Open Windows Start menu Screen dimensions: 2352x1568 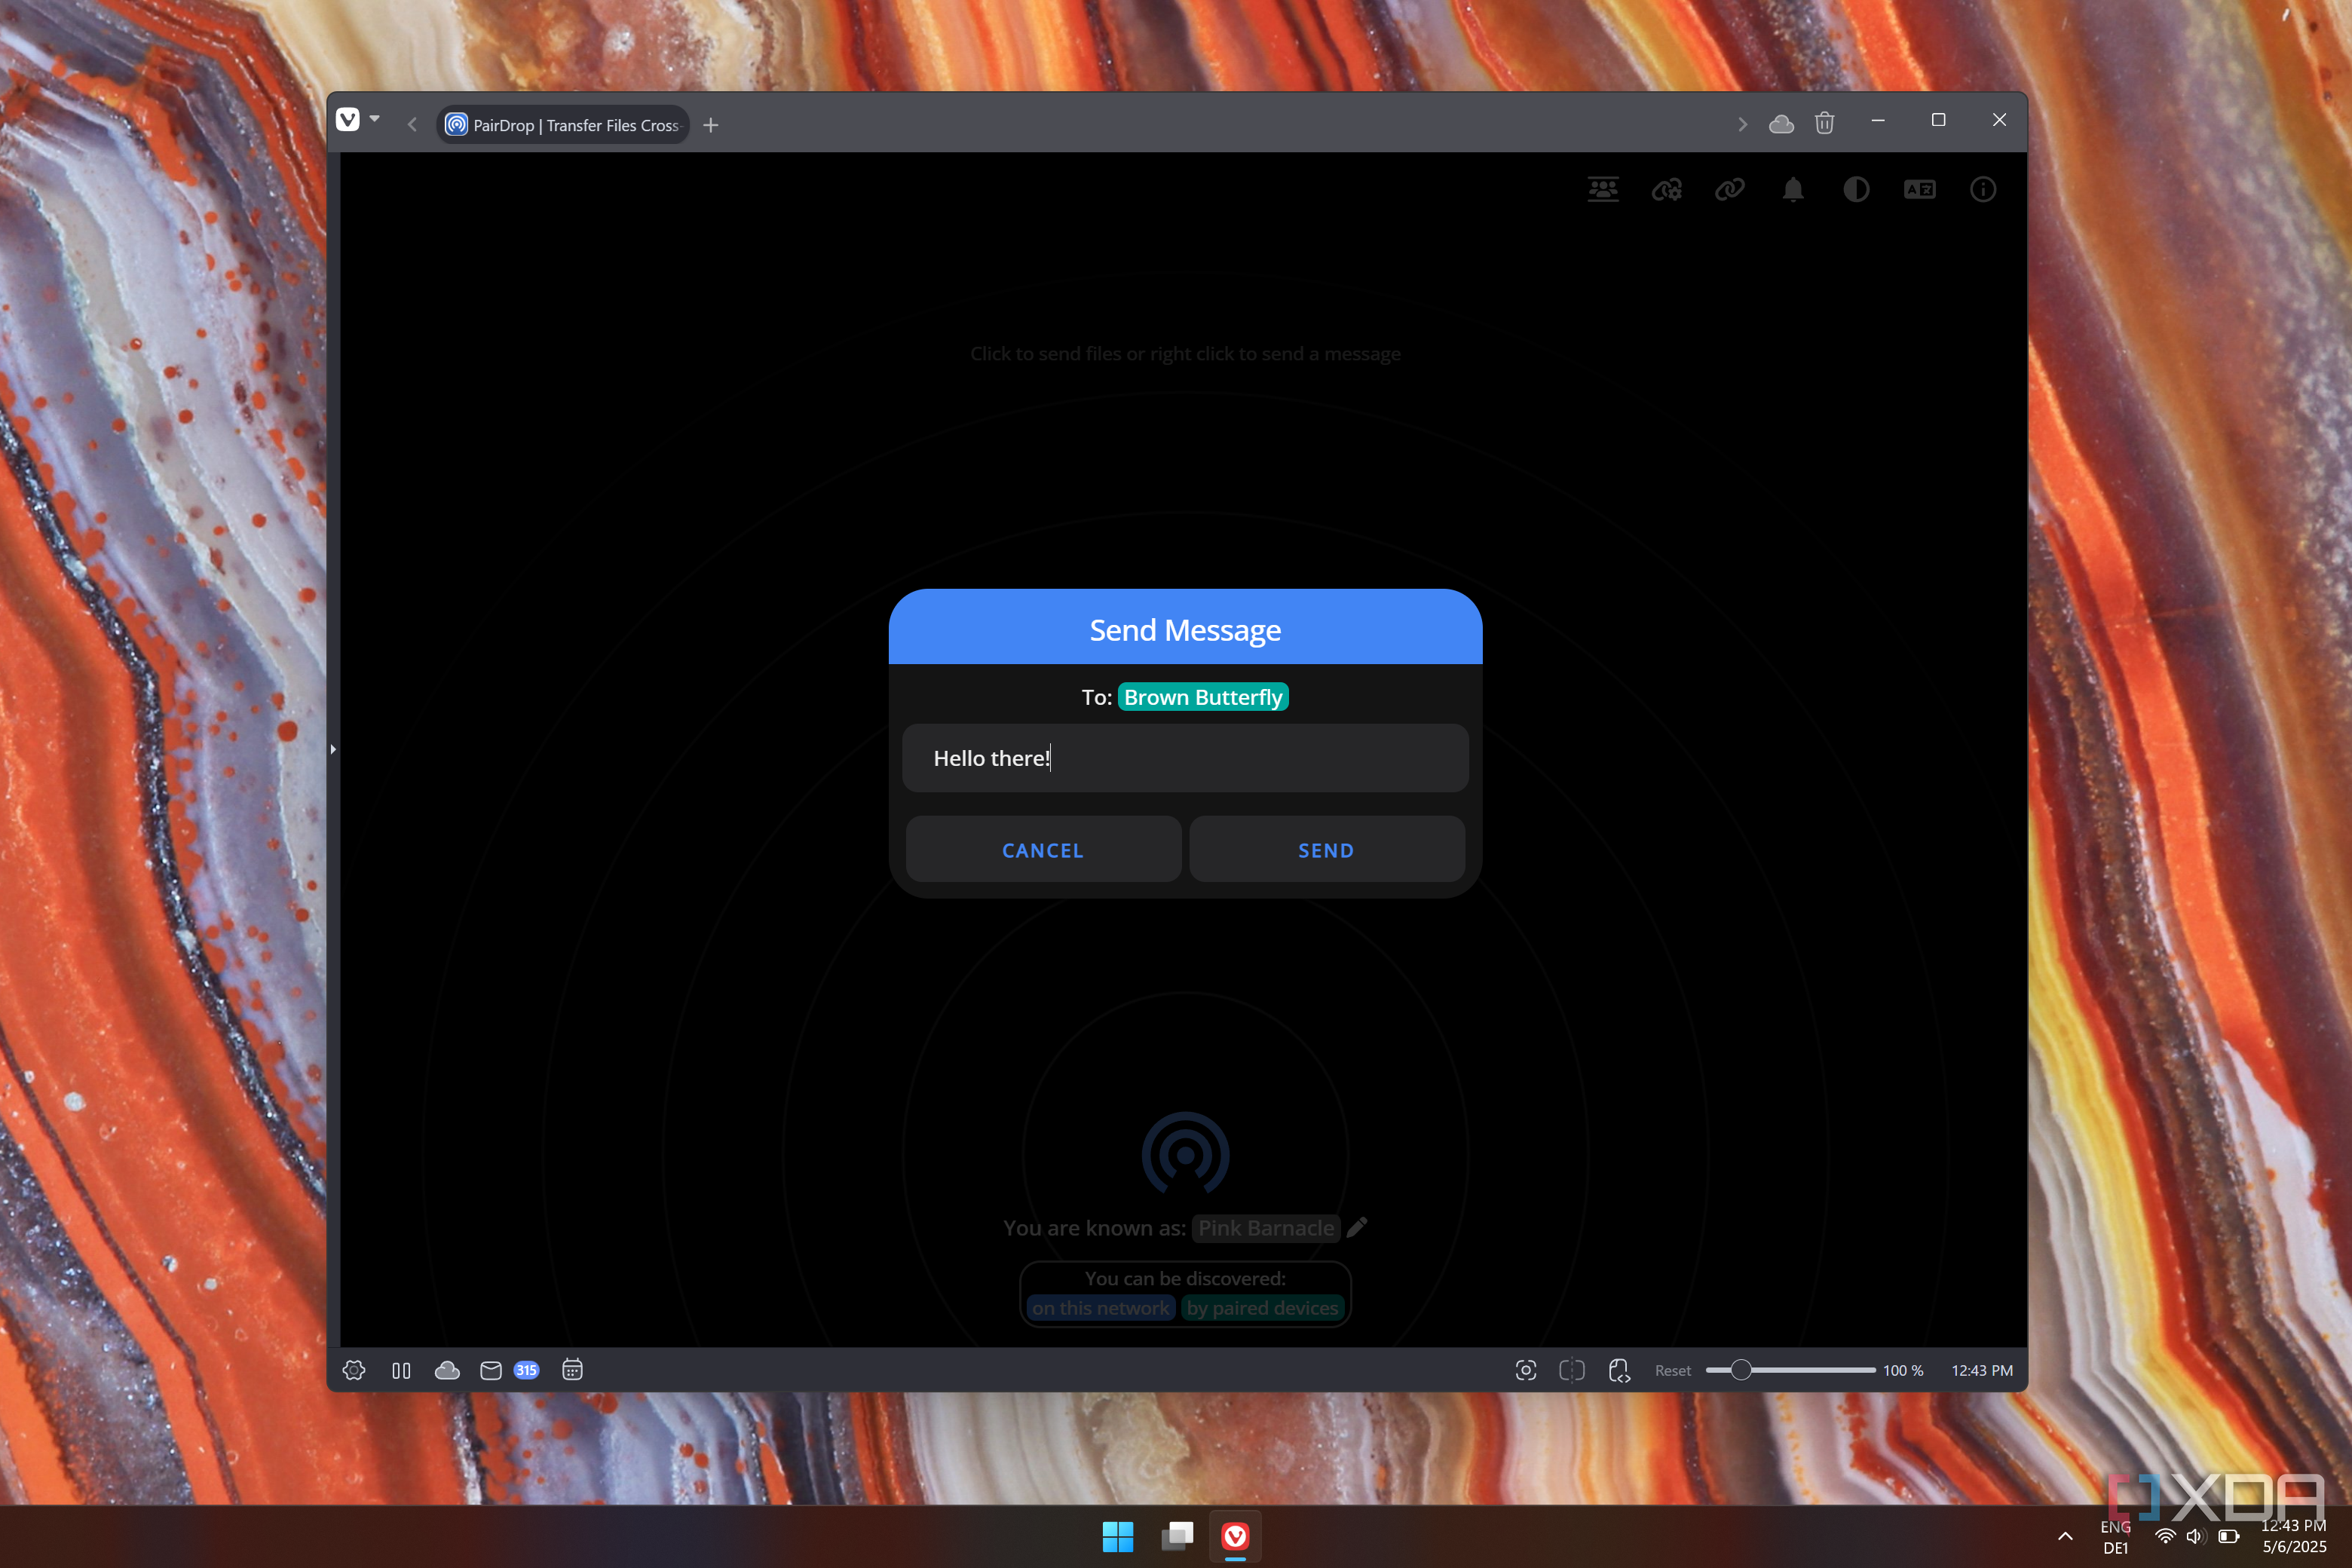[1118, 1536]
